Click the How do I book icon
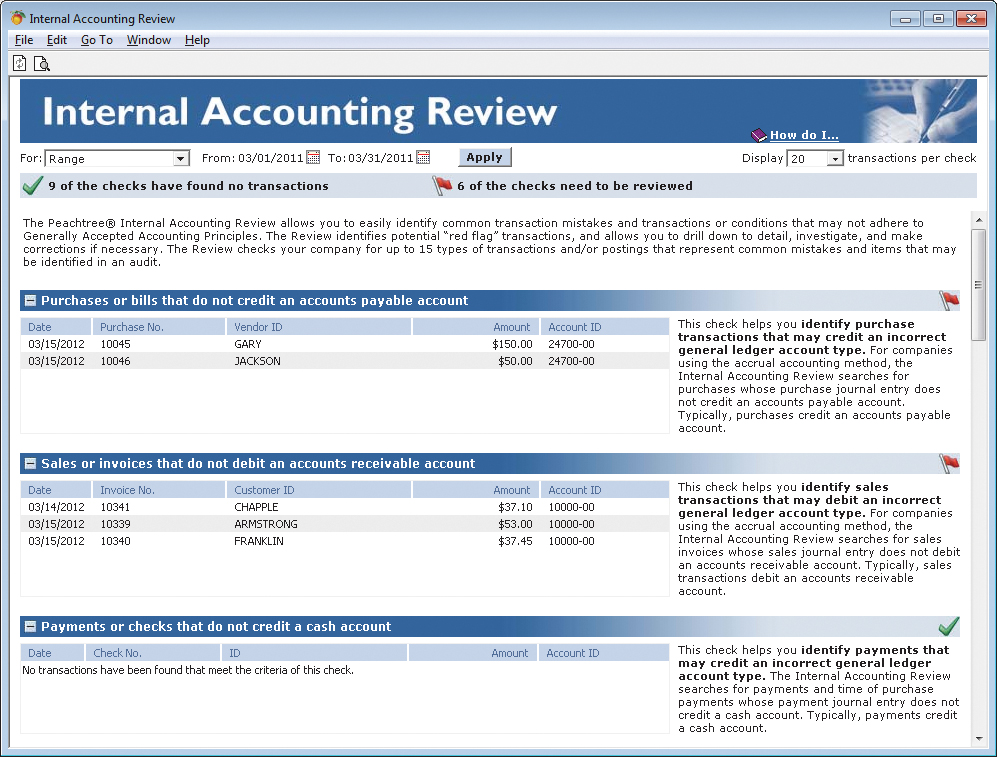Image resolution: width=997 pixels, height=757 pixels. coord(759,135)
